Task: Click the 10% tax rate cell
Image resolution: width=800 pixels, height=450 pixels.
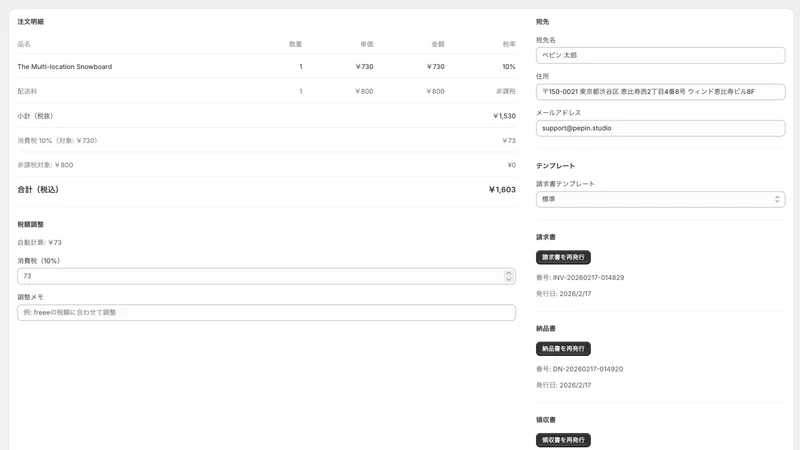Action: [509, 67]
